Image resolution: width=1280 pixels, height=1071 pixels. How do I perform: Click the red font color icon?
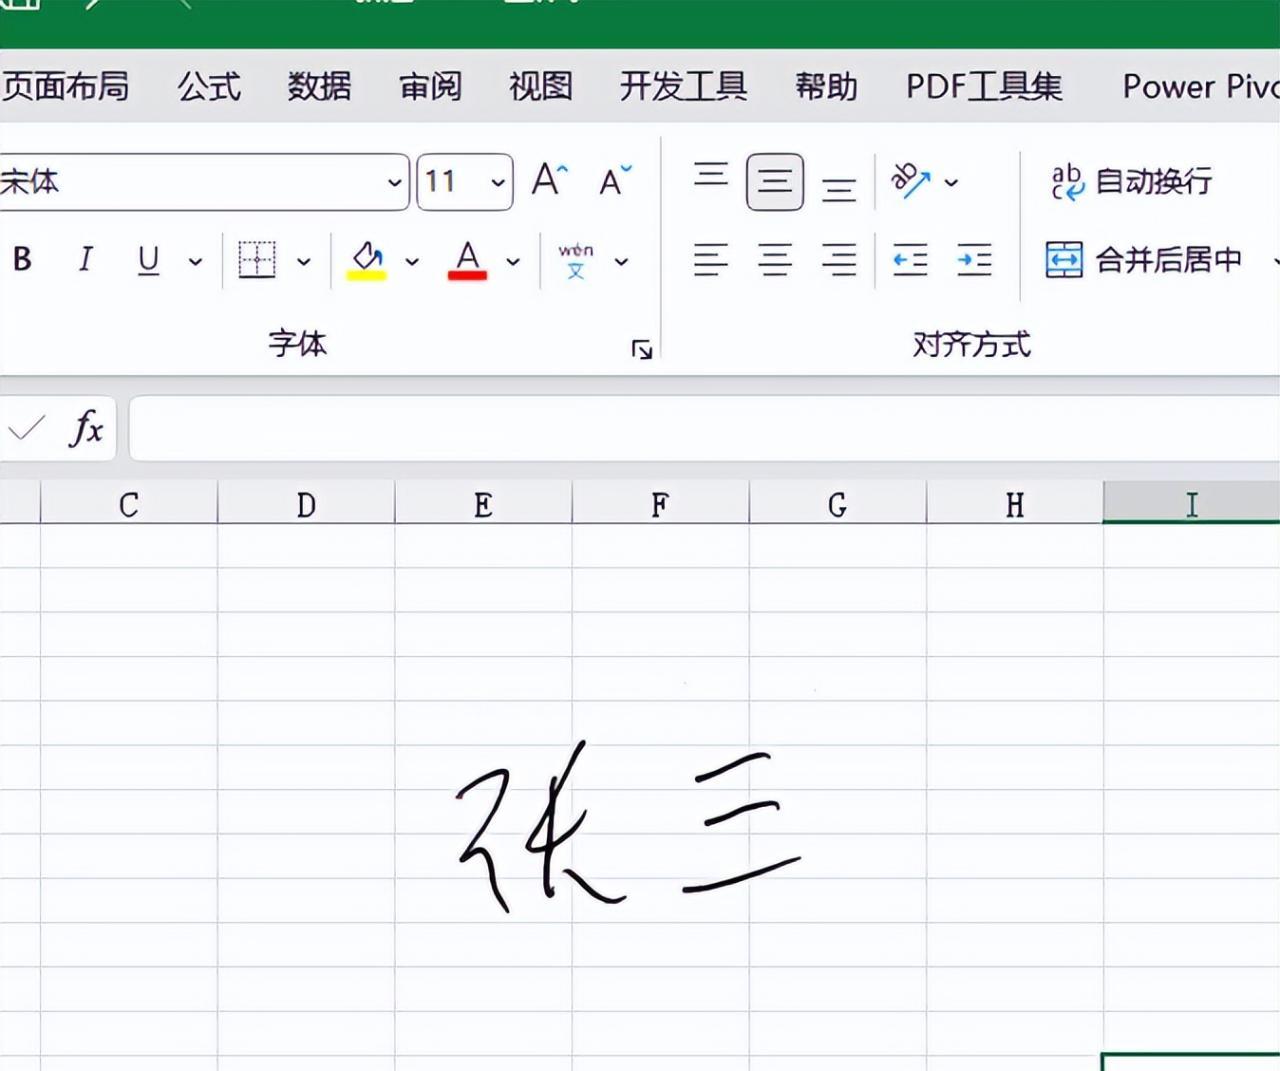pyautogui.click(x=467, y=260)
